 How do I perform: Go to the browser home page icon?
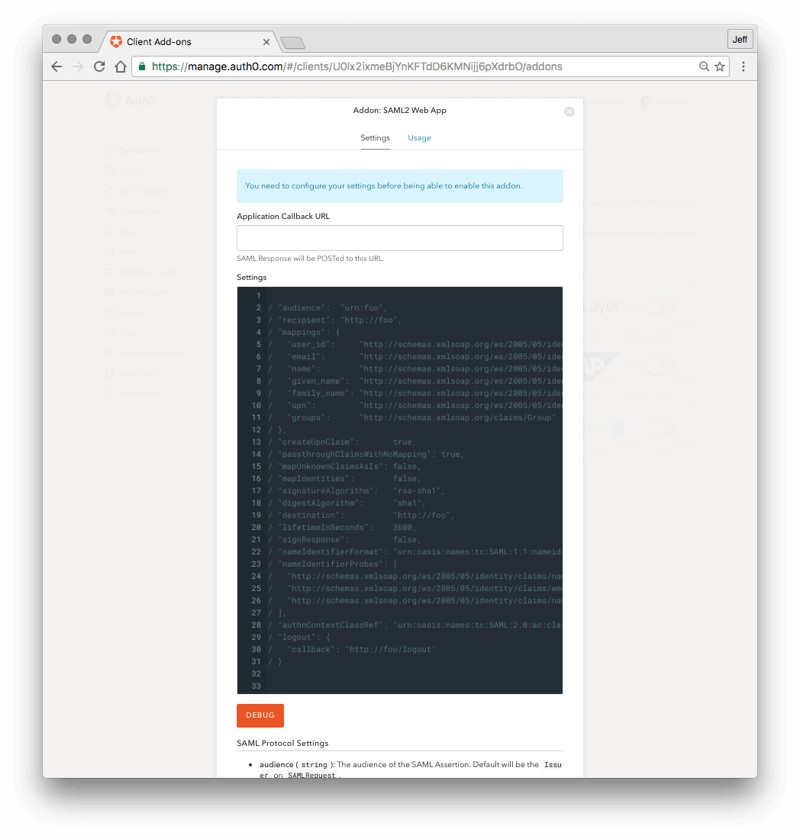pos(121,66)
